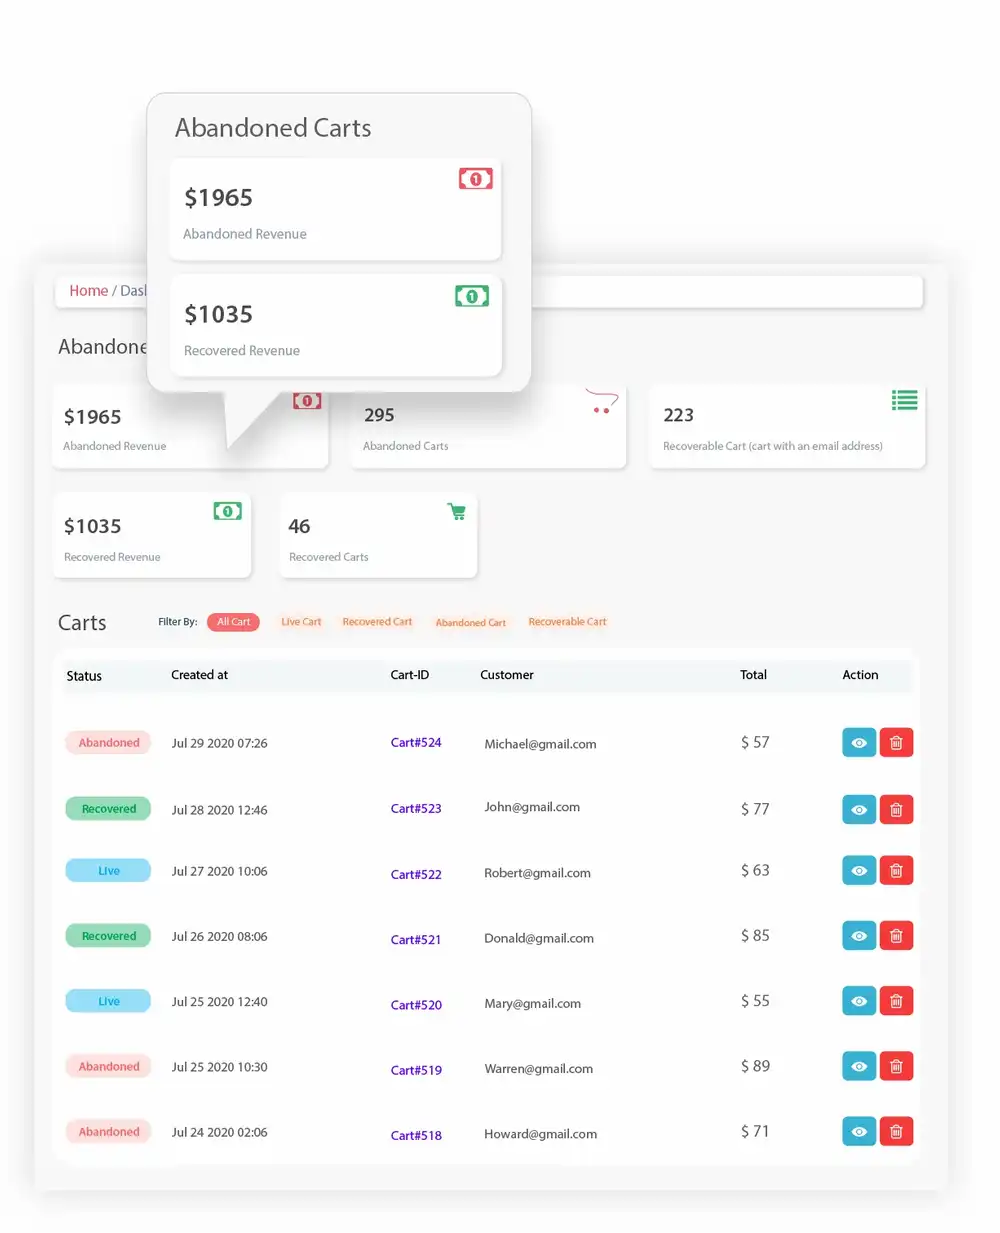Go to Home breadcrumb link
Viewport: 1000px width, 1233px height.
coord(88,291)
